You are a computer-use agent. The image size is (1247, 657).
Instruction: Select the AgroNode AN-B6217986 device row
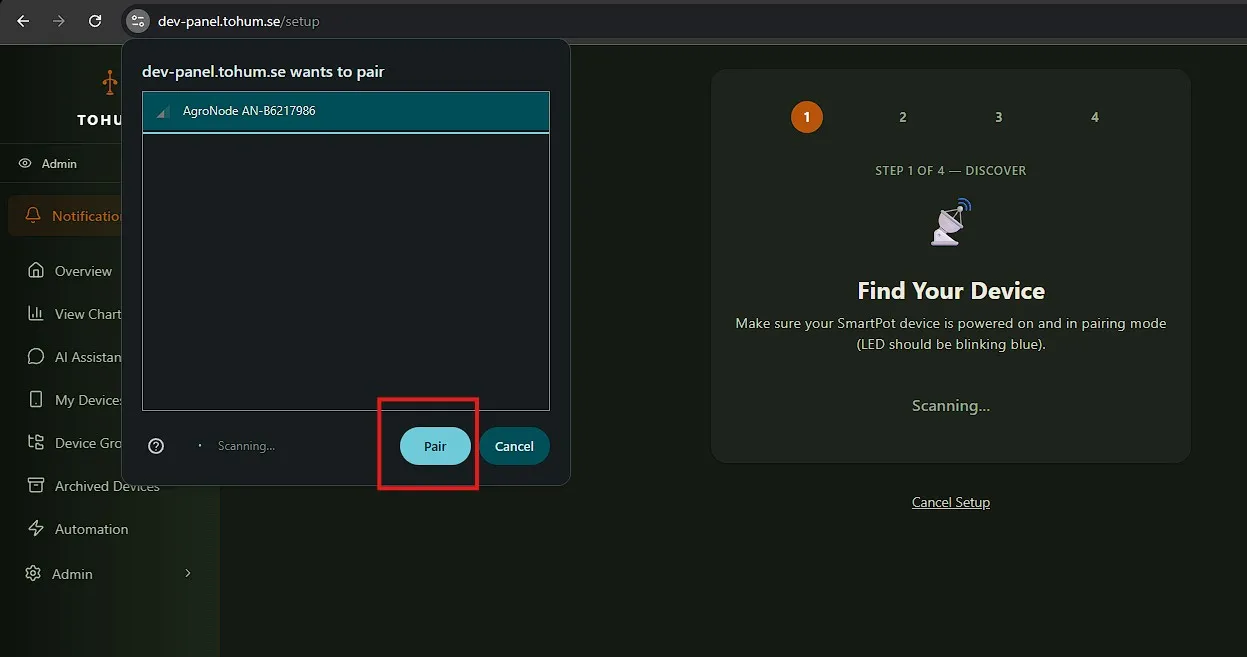coord(346,112)
